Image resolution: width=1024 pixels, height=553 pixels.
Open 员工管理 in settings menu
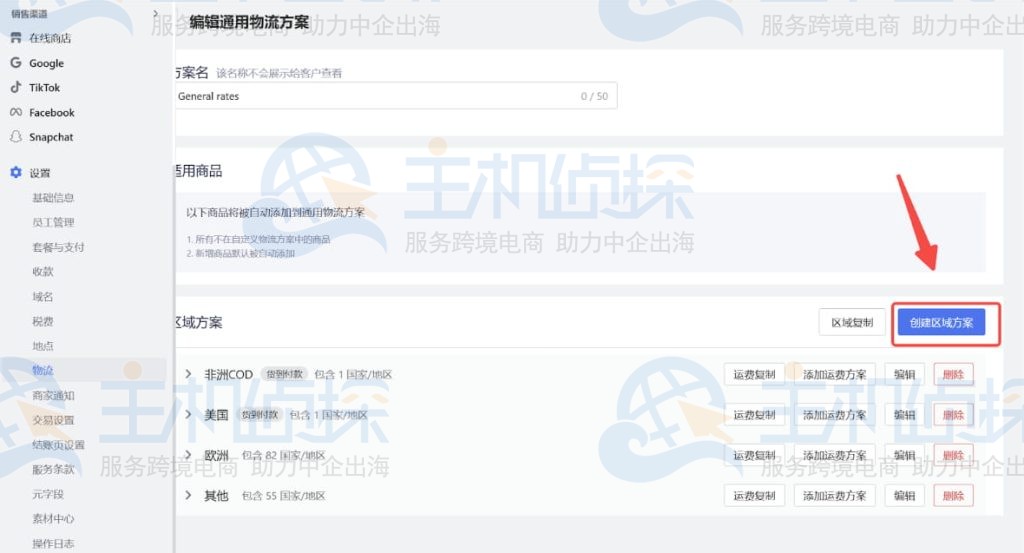[x=53, y=222]
